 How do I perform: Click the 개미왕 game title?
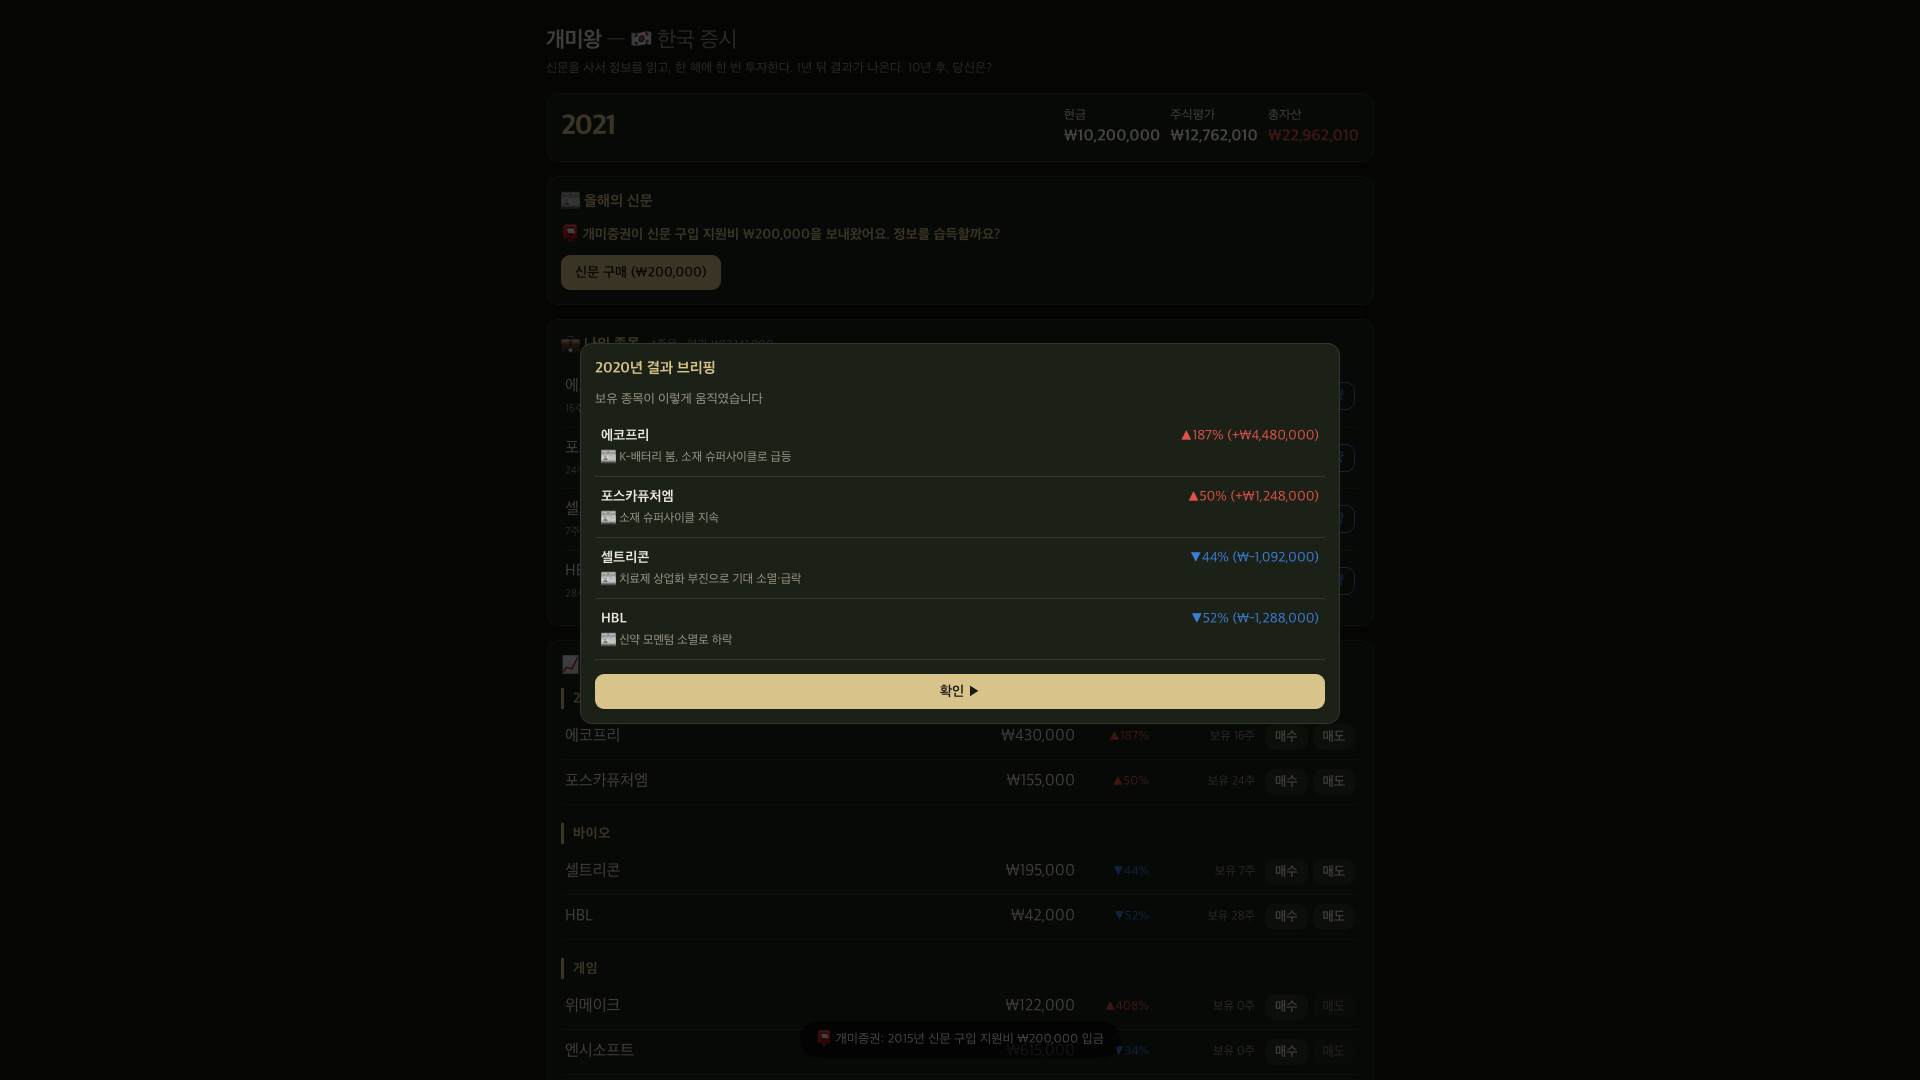tap(574, 39)
